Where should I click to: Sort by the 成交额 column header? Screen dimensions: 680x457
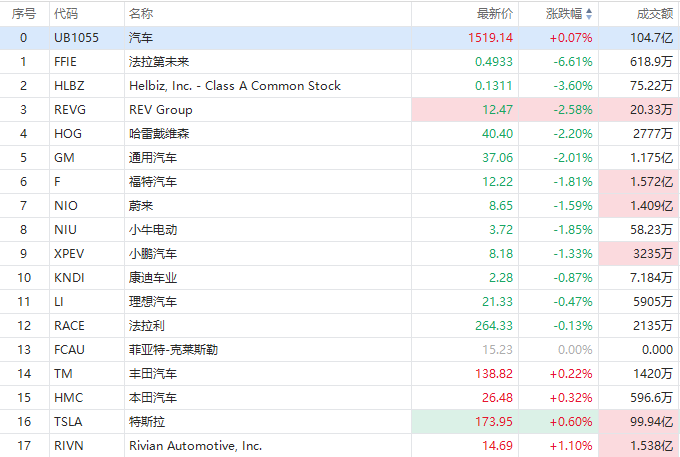click(x=654, y=14)
